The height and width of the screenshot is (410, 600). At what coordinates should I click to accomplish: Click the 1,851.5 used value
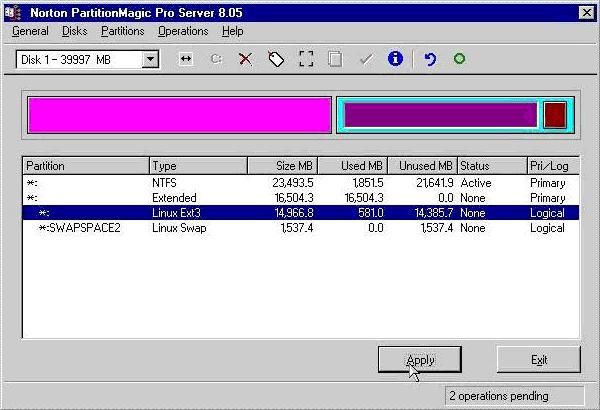pos(368,183)
